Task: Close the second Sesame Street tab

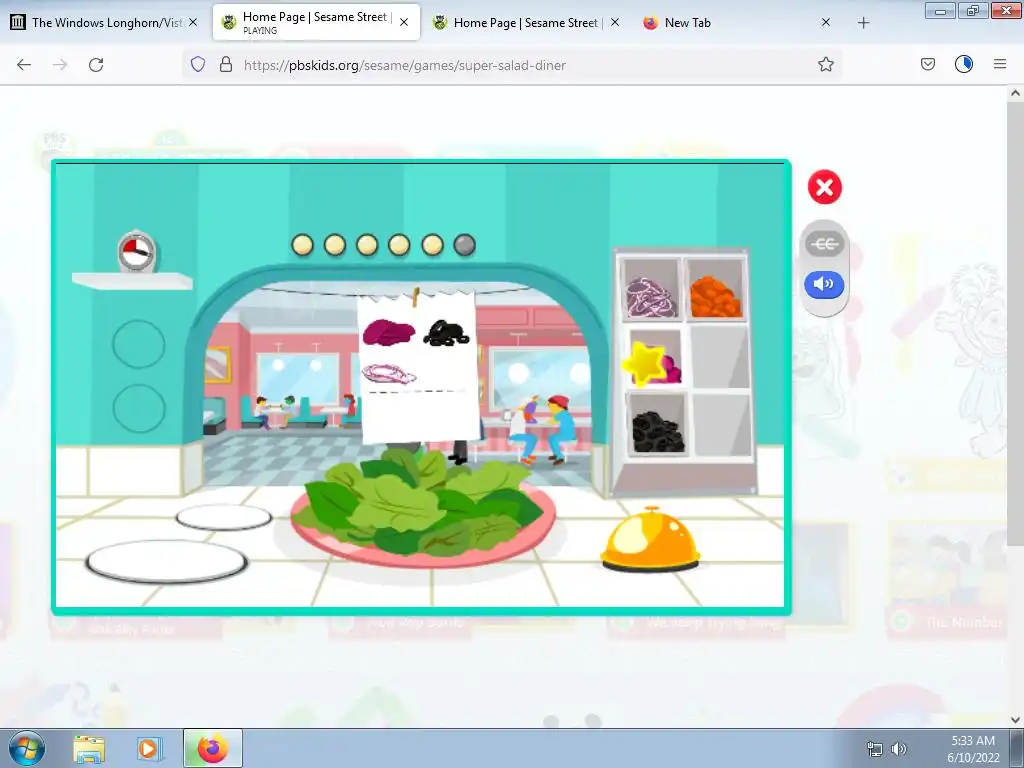Action: coord(615,22)
